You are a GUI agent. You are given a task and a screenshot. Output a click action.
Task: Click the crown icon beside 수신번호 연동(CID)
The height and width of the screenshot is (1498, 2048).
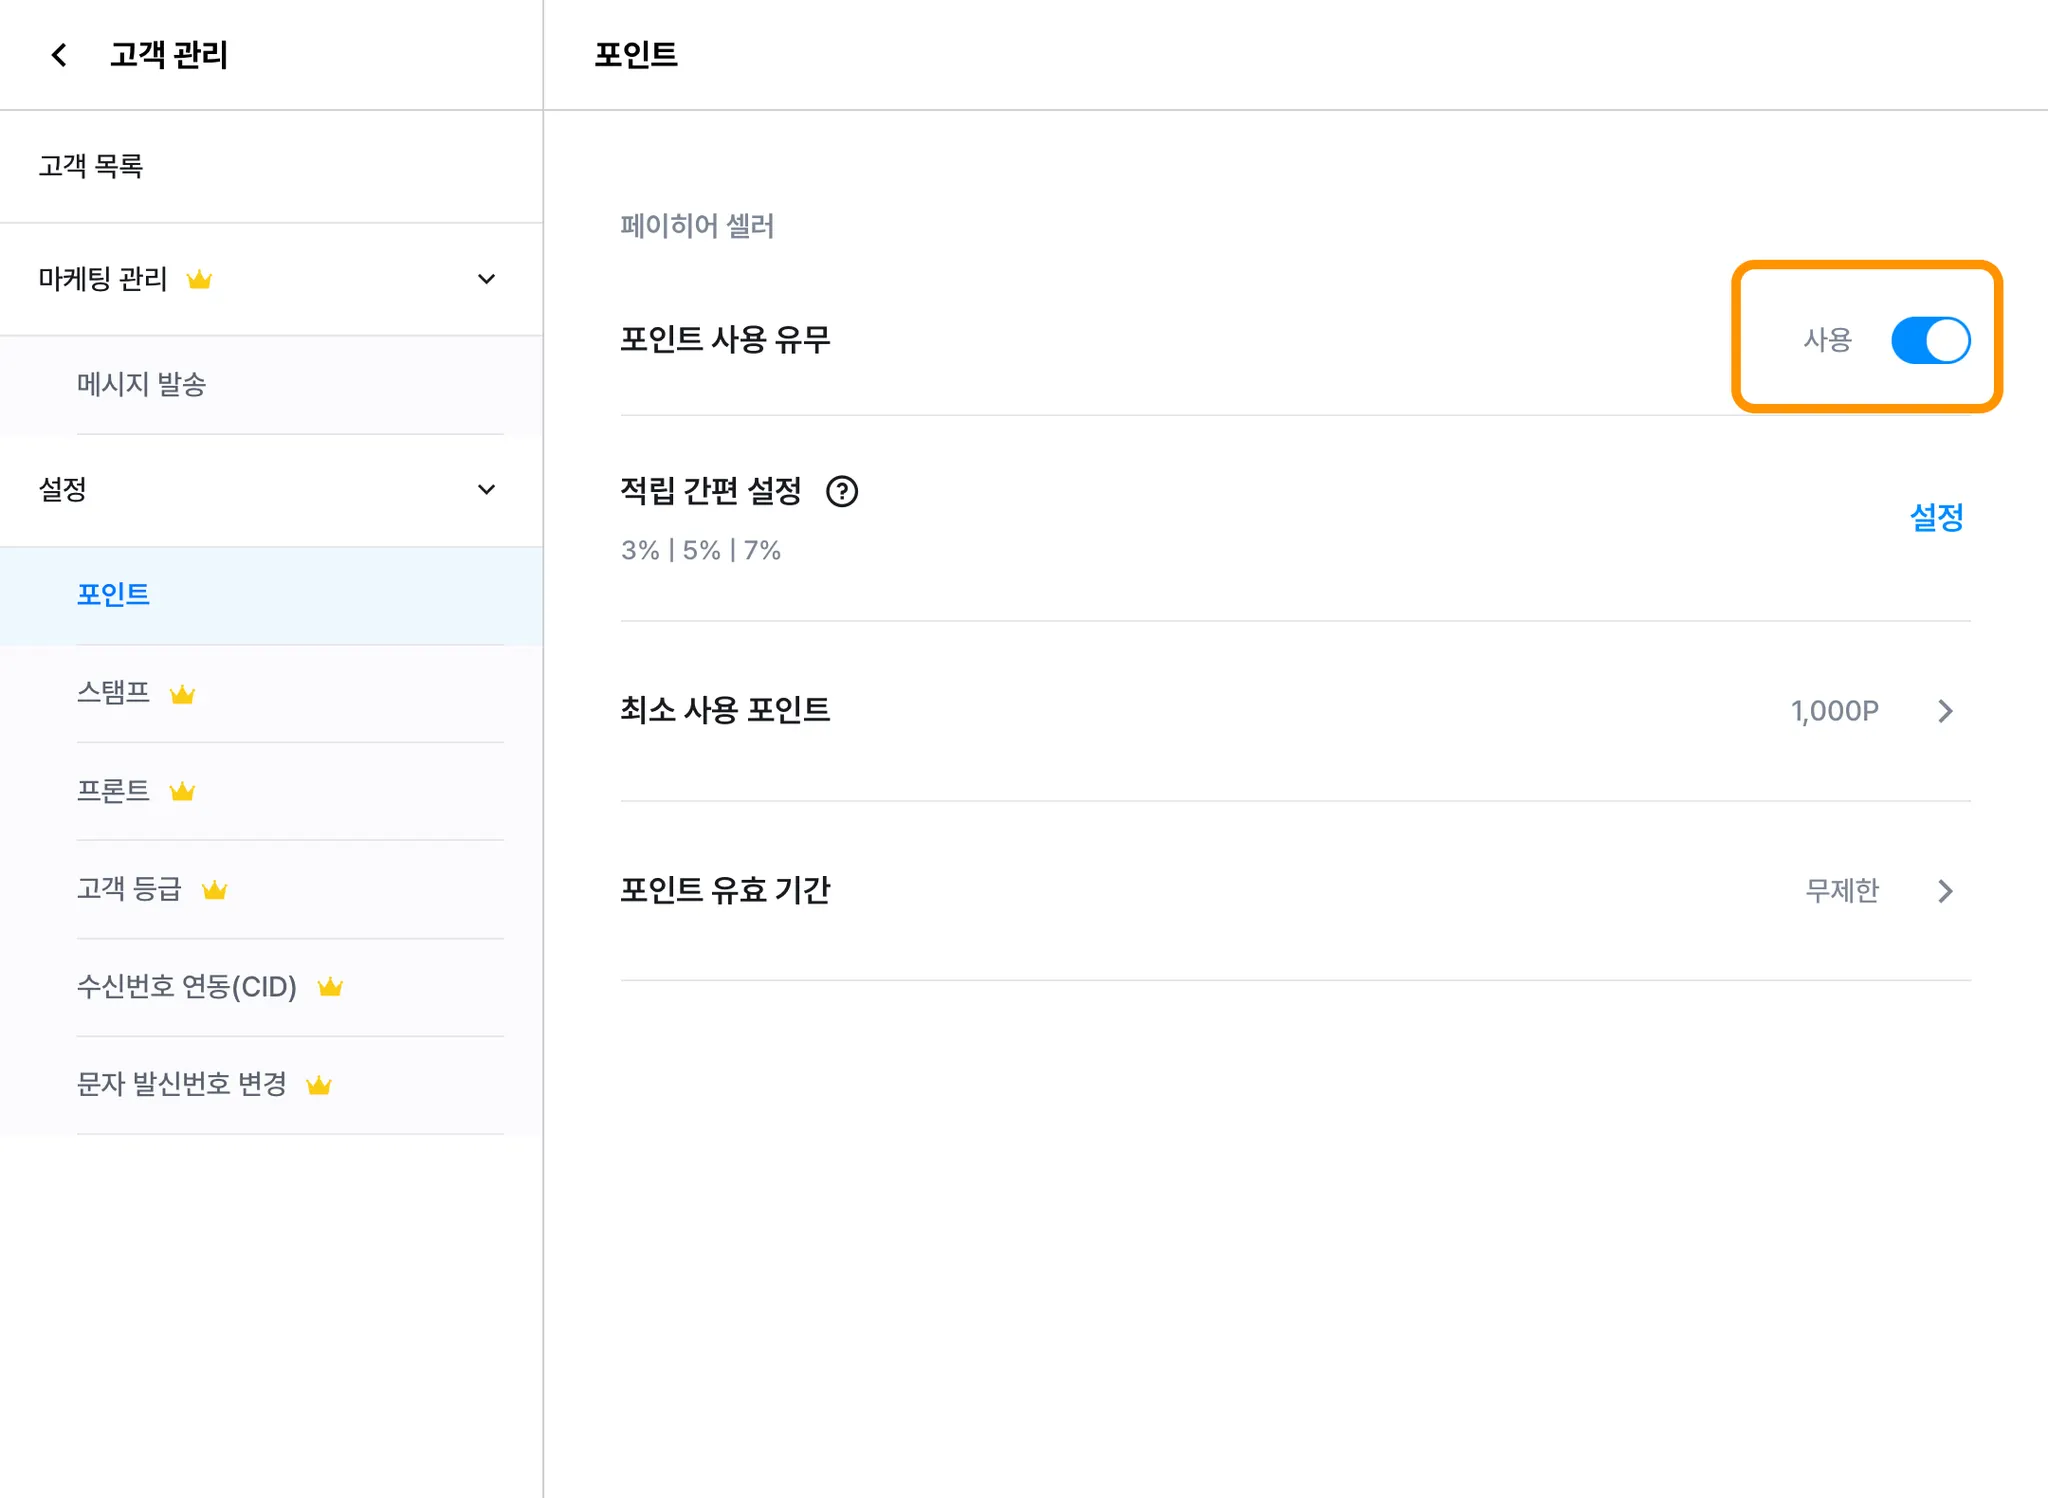[330, 988]
